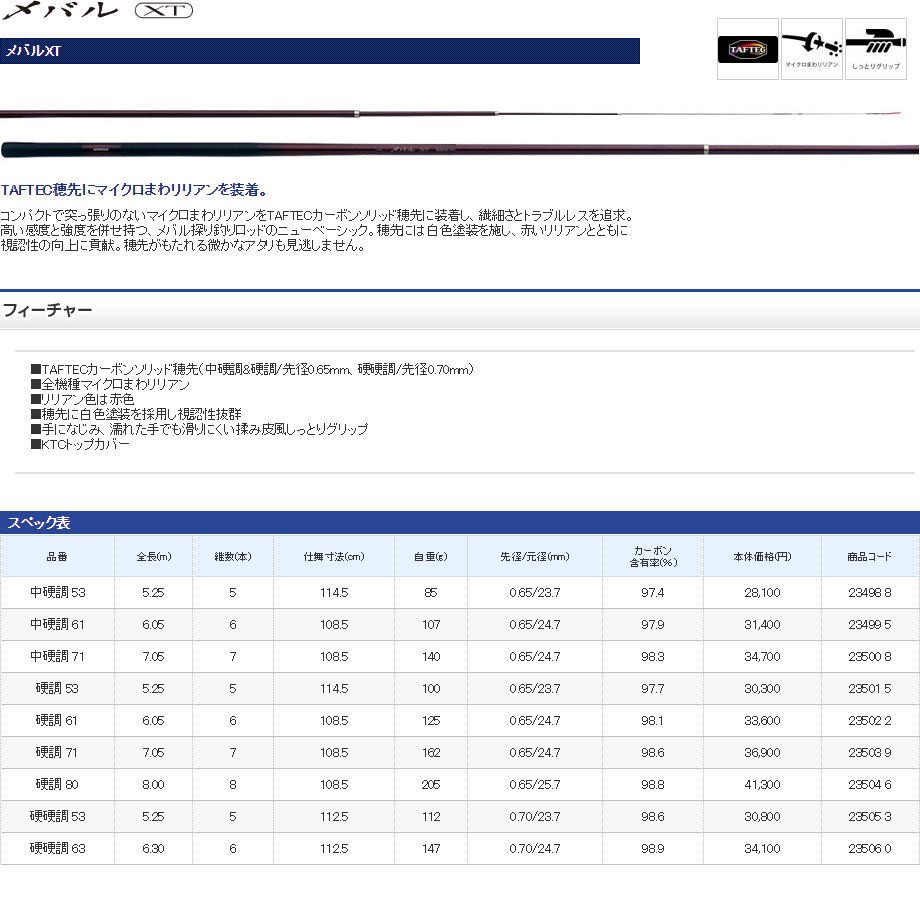Click price 41,300 for 硬調 80

click(x=762, y=784)
